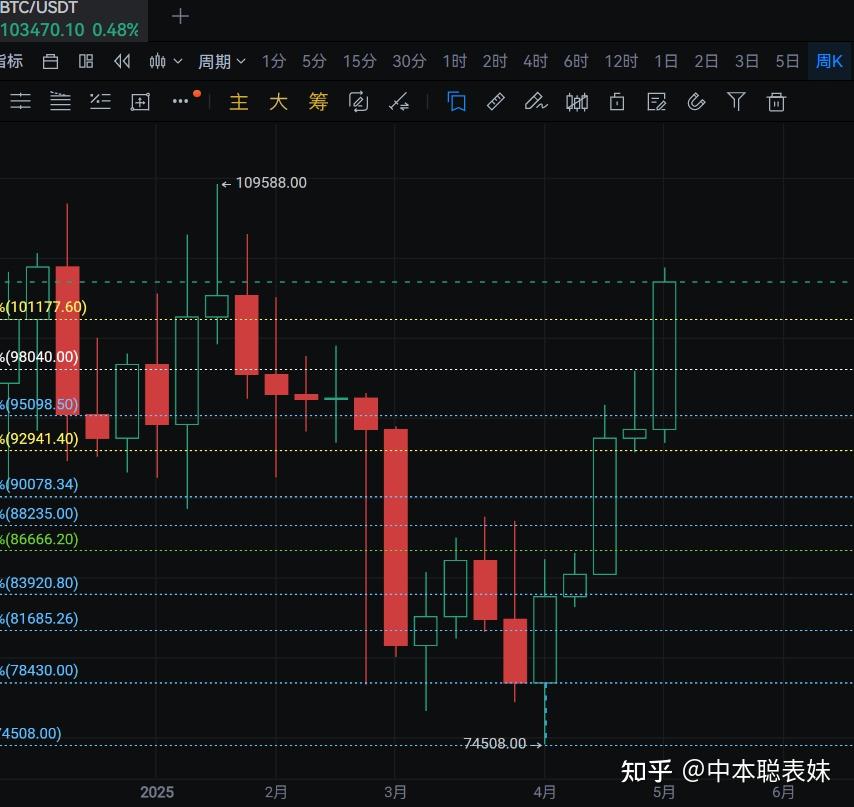Select the 5分 timeframe
854x807 pixels.
[314, 62]
